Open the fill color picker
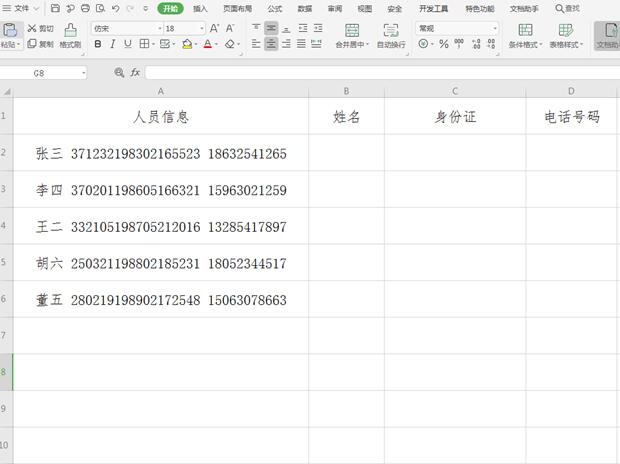 187,44
